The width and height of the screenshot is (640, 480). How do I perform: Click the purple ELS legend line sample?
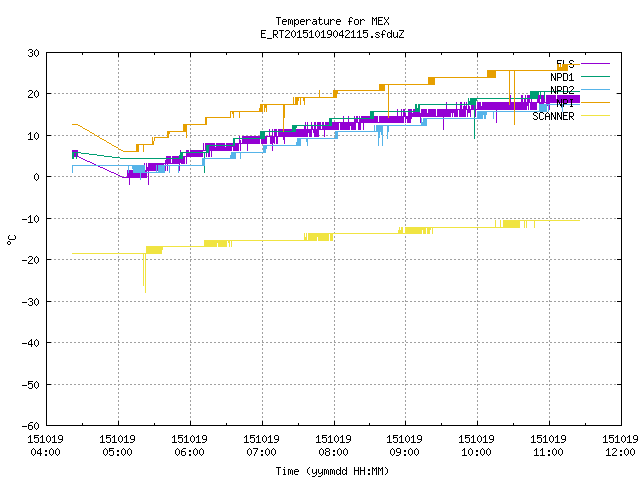(595, 64)
